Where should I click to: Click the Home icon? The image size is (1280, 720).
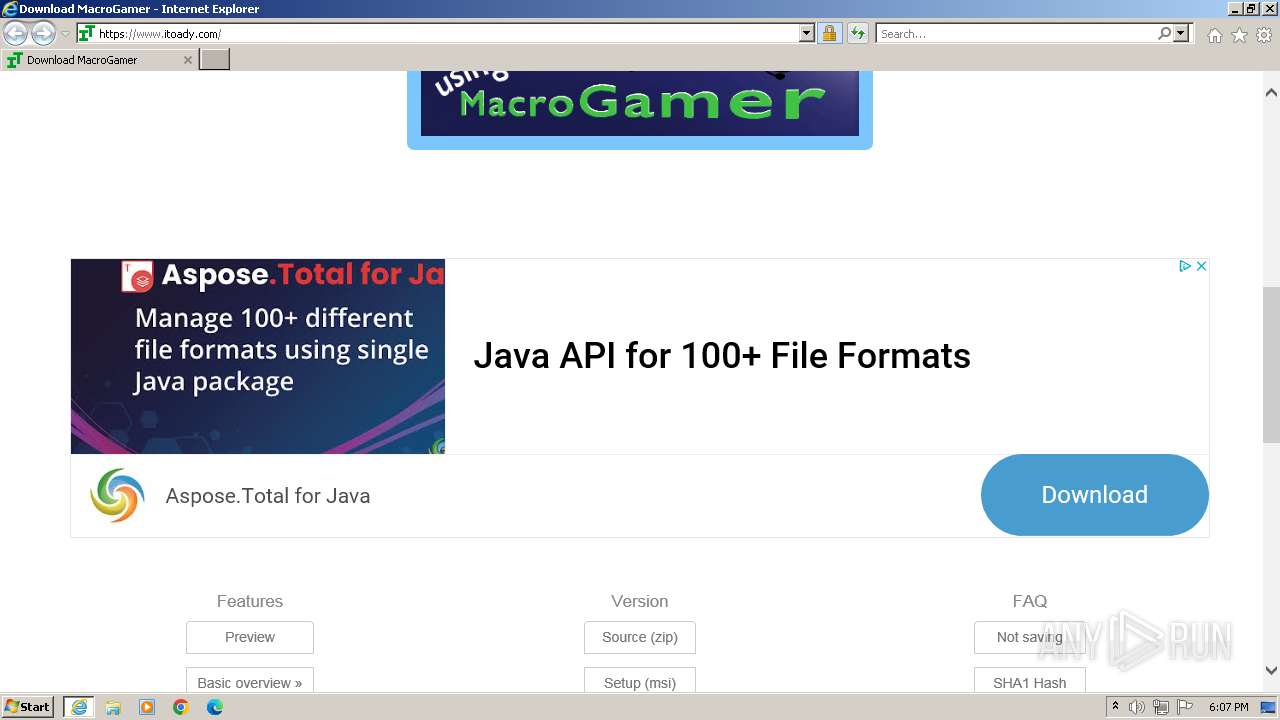pos(1214,35)
